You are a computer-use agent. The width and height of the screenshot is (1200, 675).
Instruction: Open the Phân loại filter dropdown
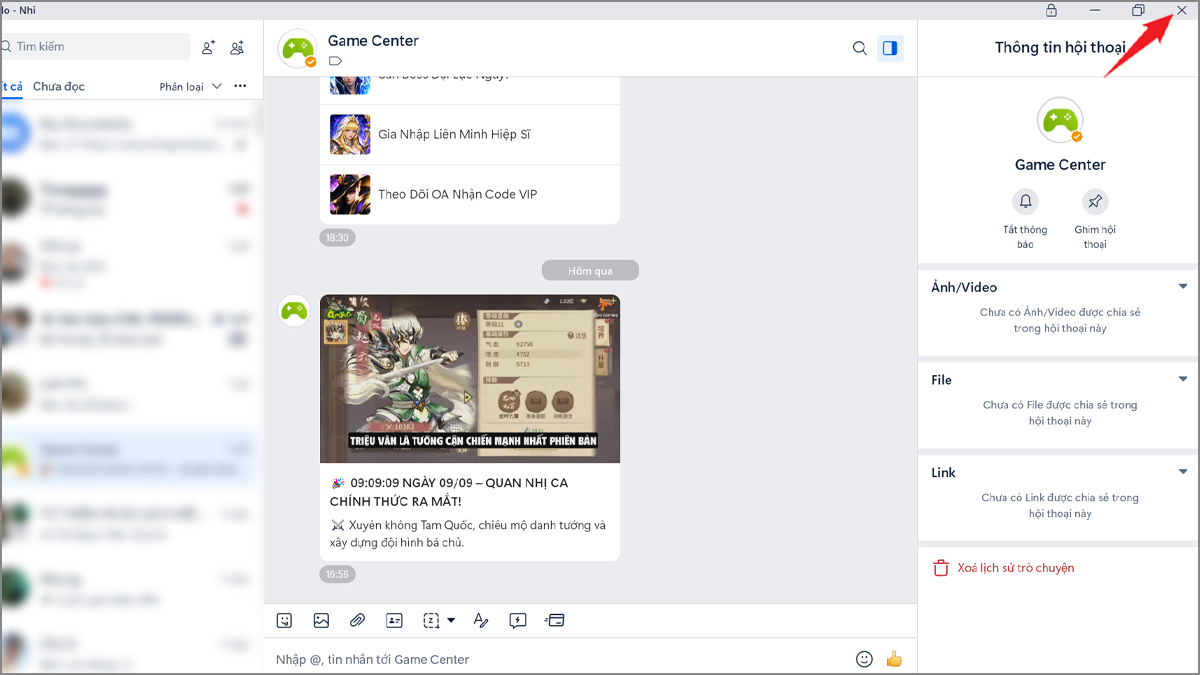190,87
